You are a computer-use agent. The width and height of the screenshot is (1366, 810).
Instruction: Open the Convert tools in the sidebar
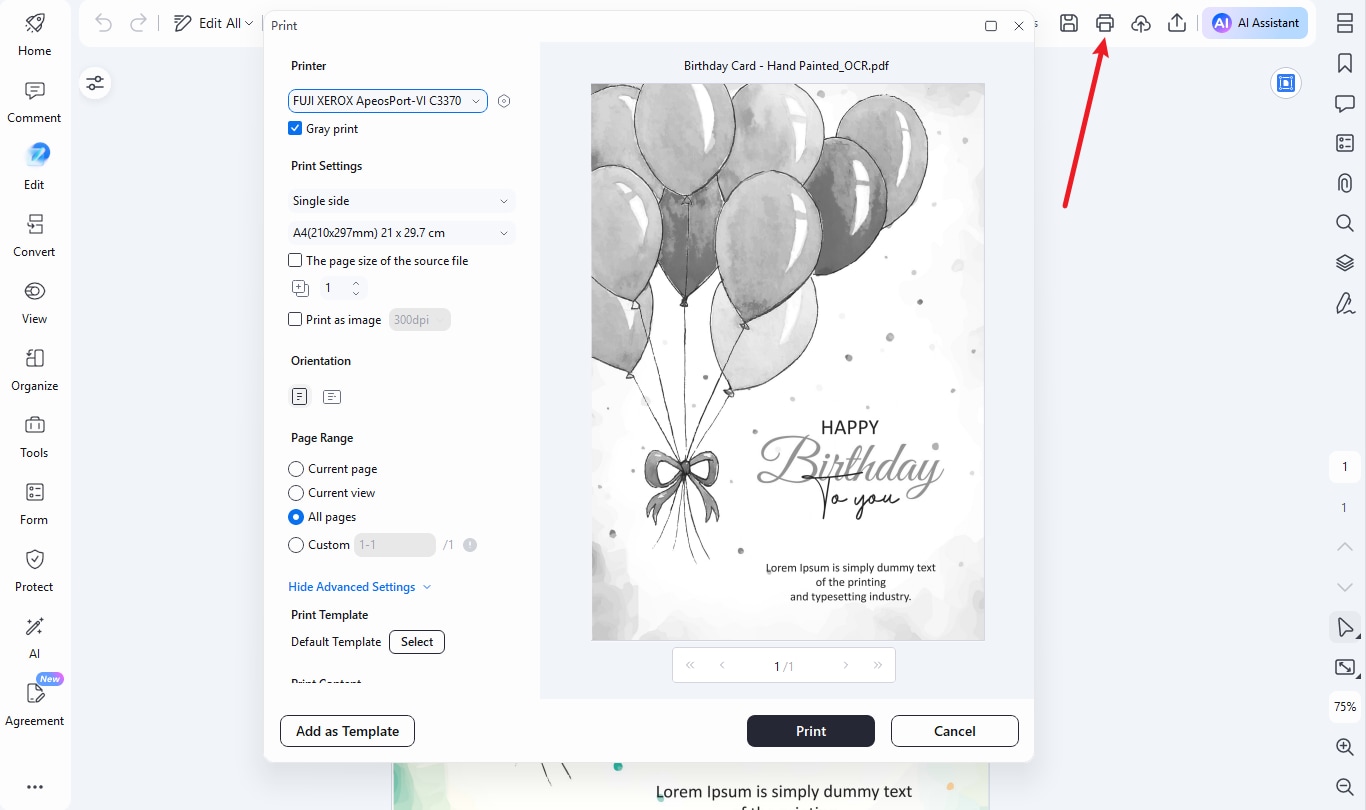pyautogui.click(x=34, y=235)
